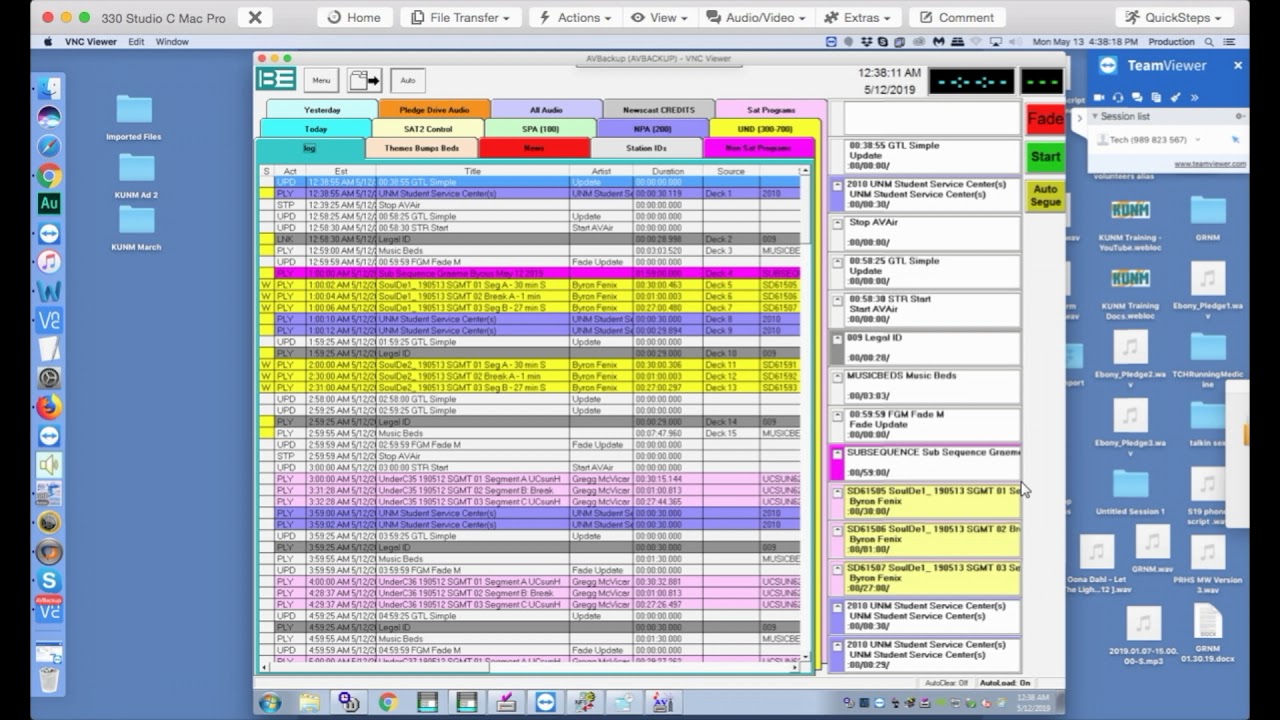The width and height of the screenshot is (1280, 720).
Task: Open the File Transfer dropdown
Action: coord(461,17)
